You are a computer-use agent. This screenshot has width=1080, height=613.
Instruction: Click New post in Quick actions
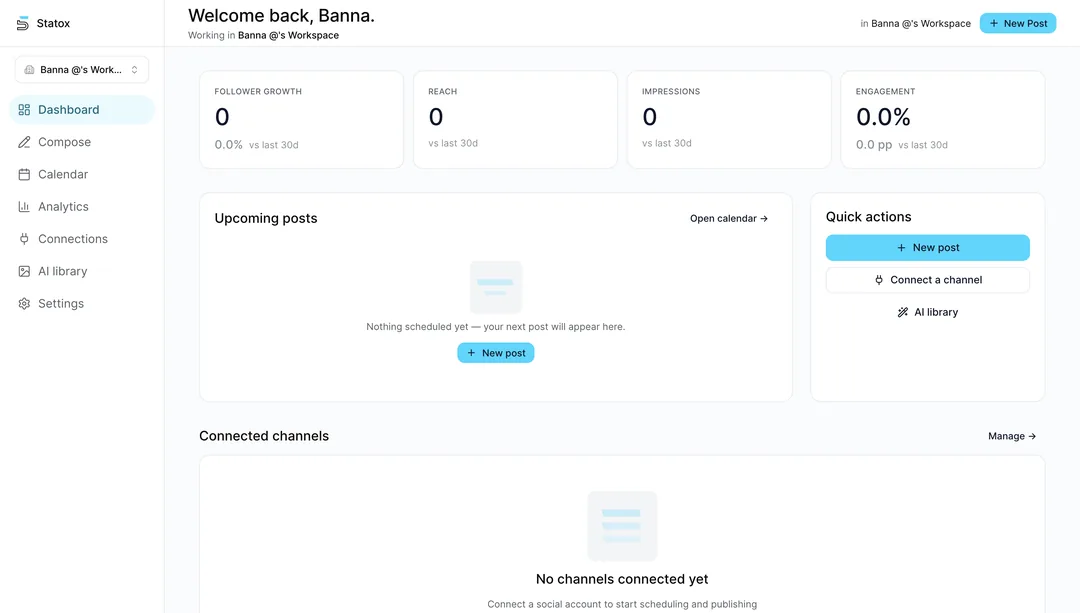[x=928, y=247]
